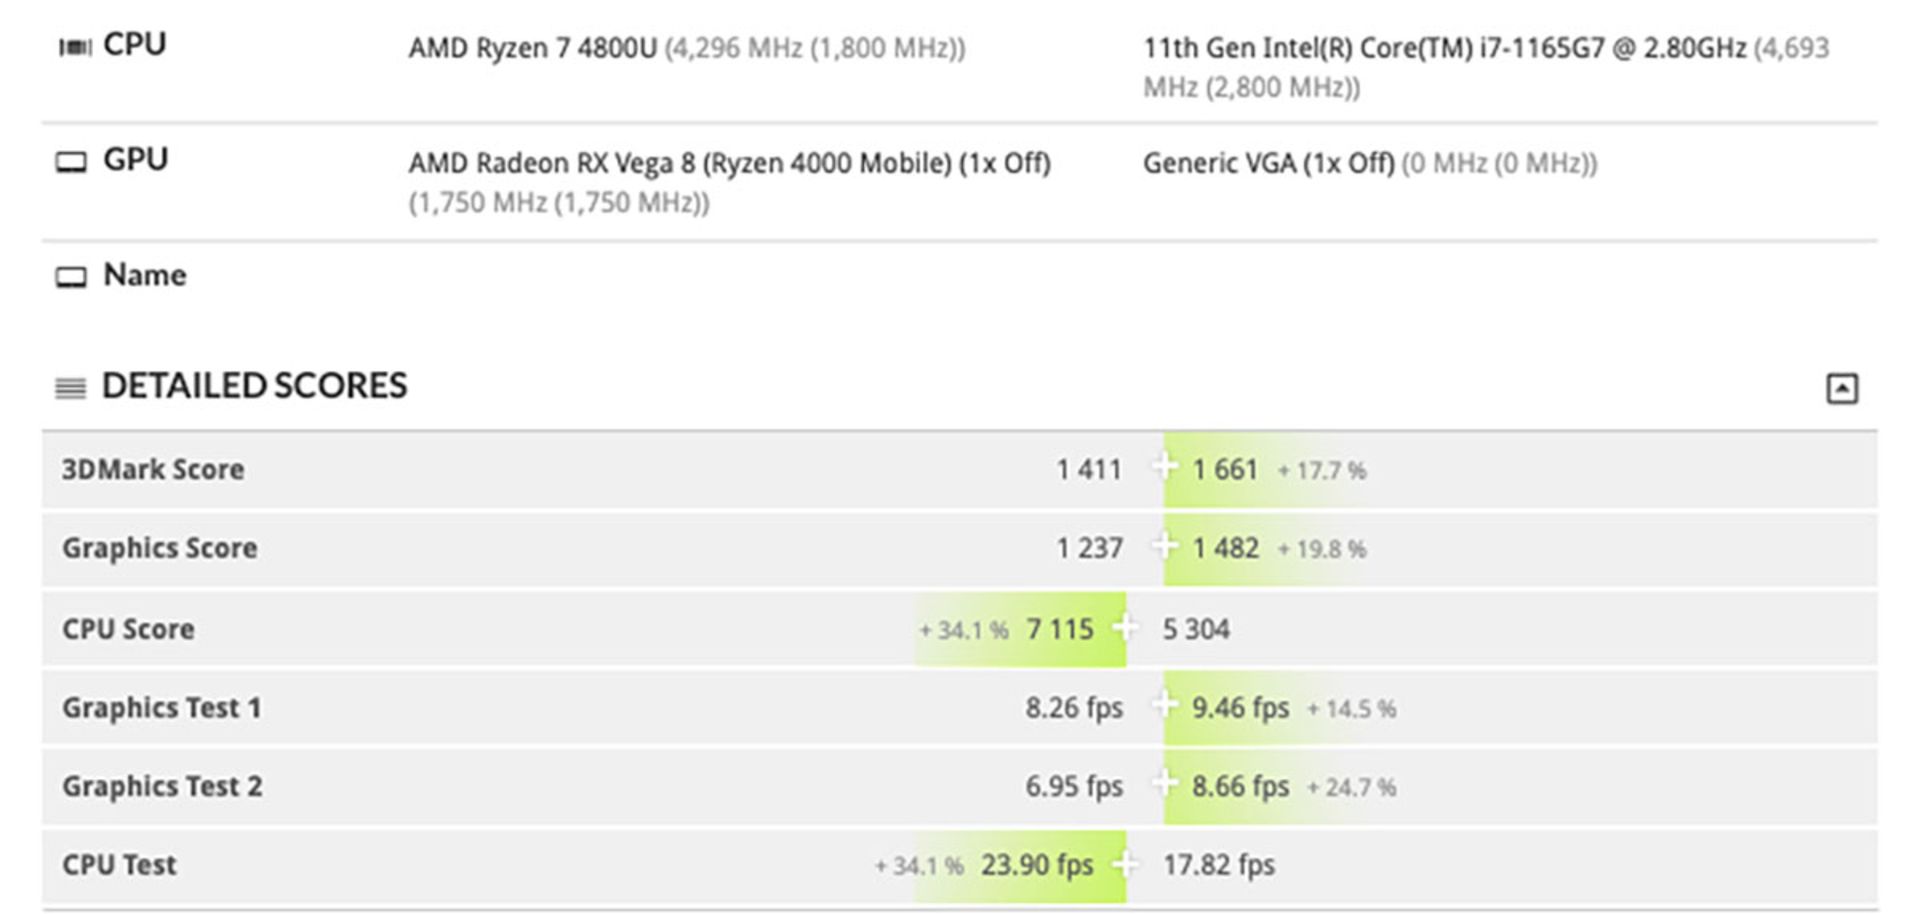Click the CPU chip icon
The width and height of the screenshot is (1920, 914).
tap(75, 47)
